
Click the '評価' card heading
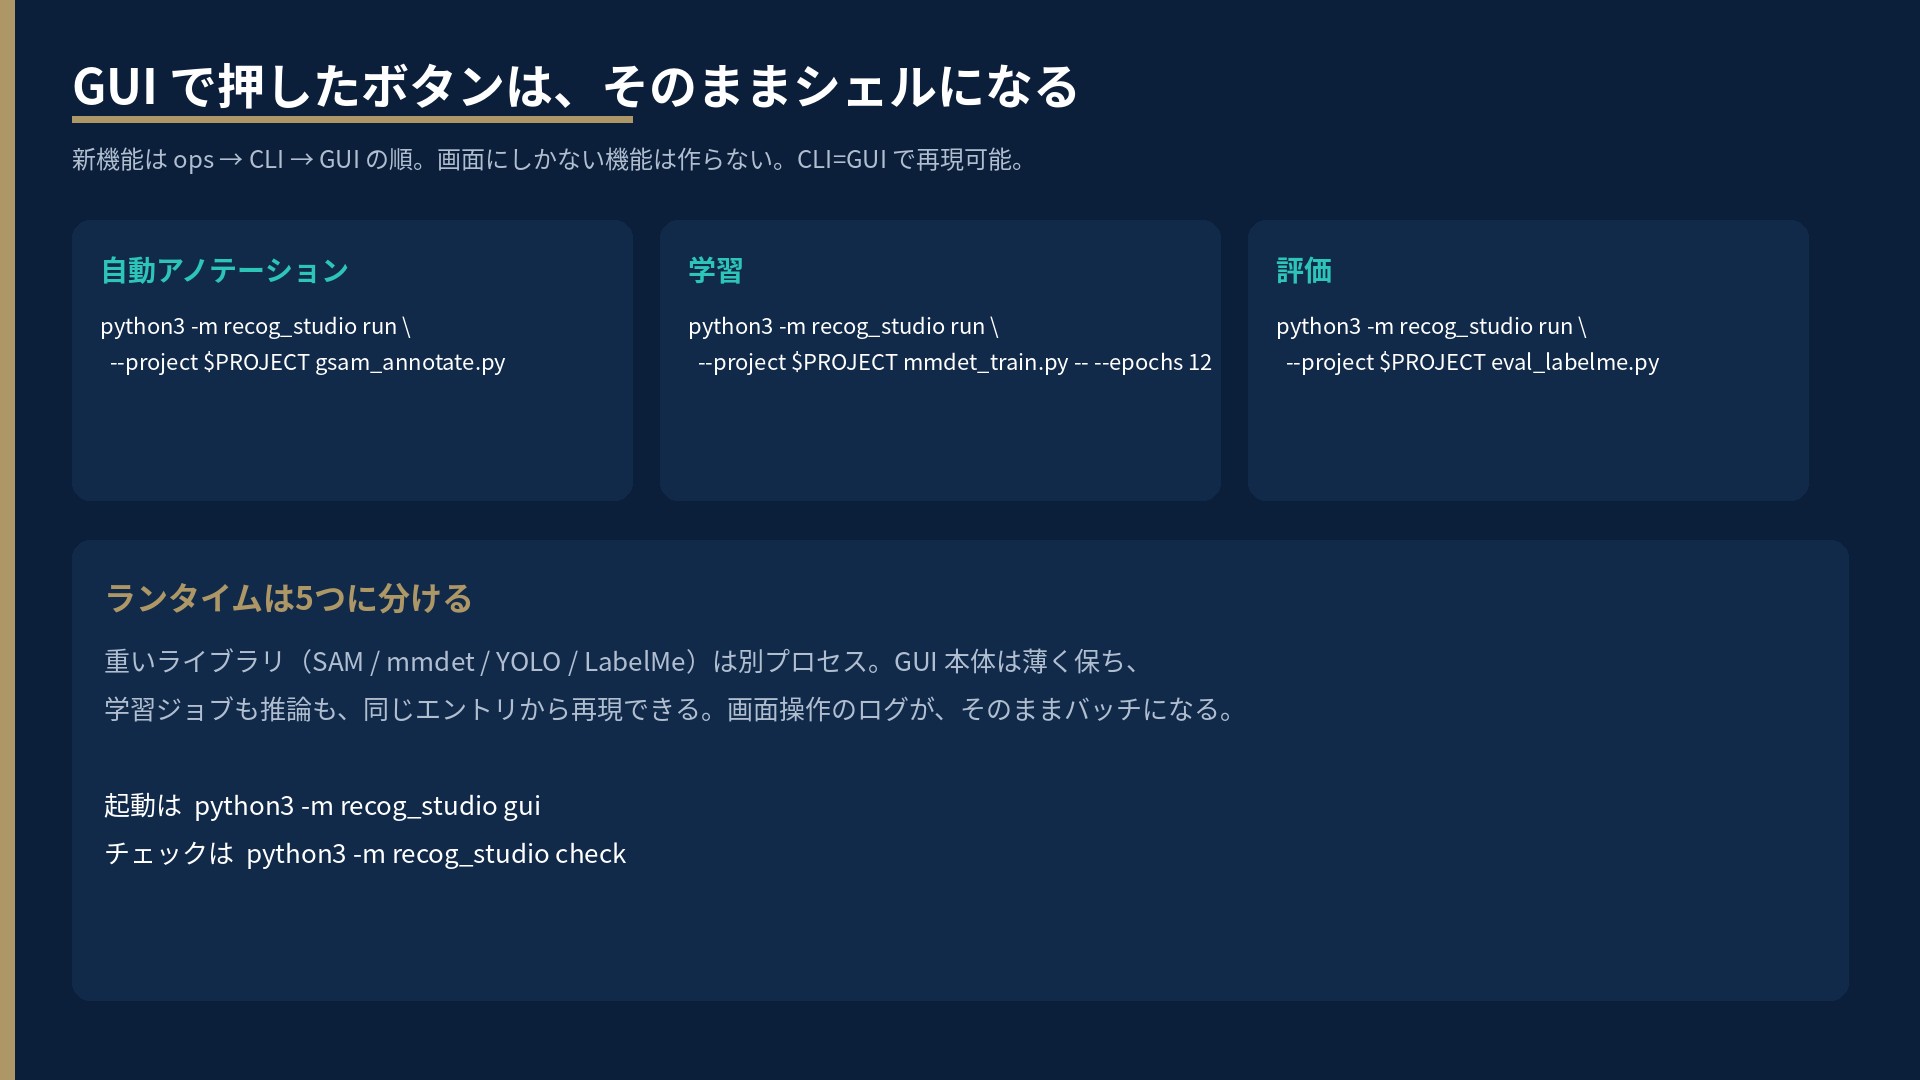point(1303,270)
